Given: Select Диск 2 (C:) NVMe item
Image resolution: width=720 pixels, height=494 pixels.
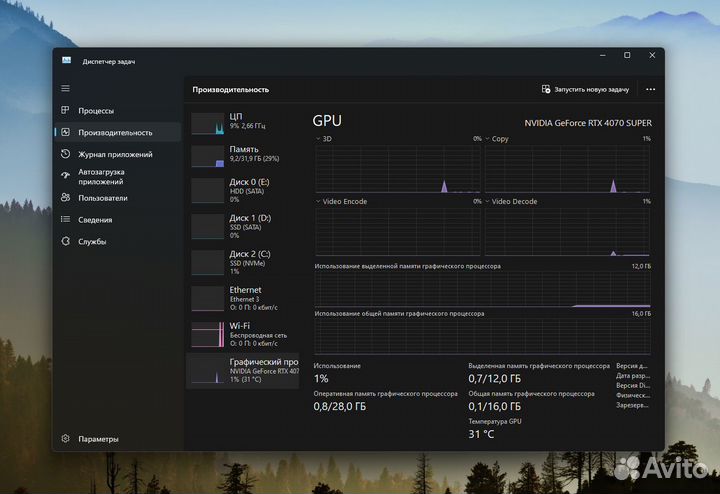Looking at the screenshot, I should (243, 262).
